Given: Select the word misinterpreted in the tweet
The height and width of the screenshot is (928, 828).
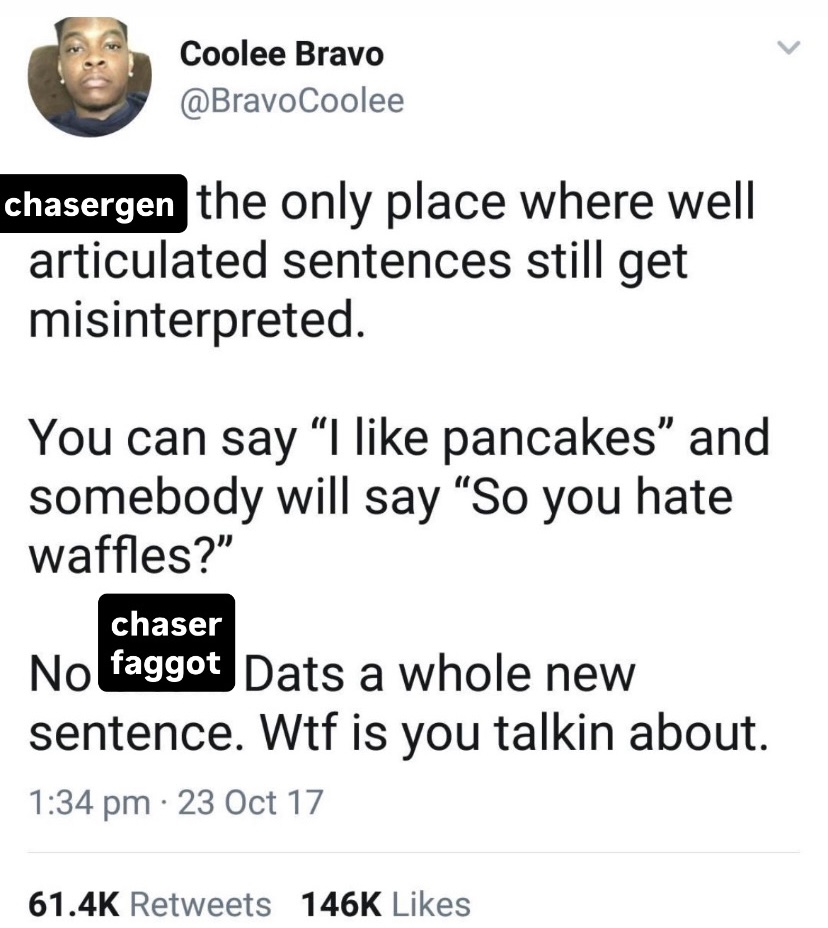Looking at the screenshot, I should 196,320.
